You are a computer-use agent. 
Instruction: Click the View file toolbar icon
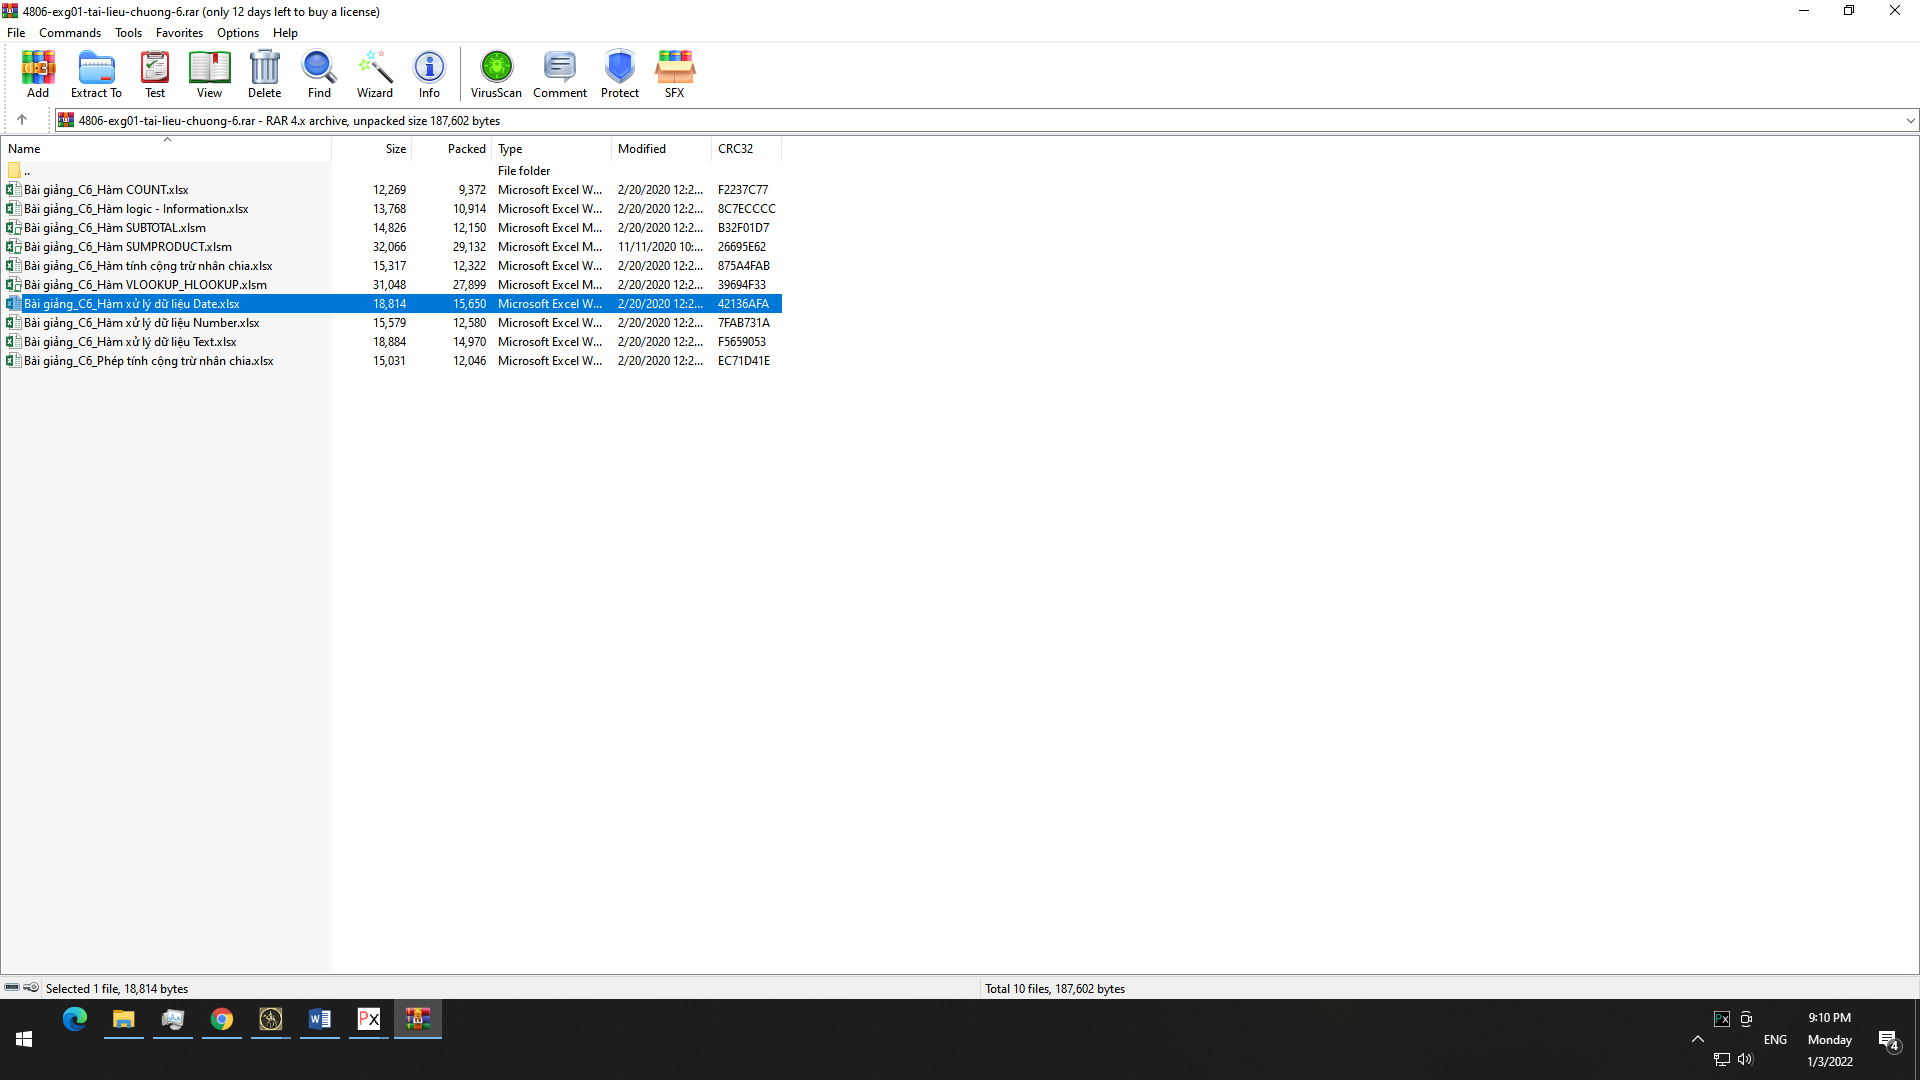click(209, 74)
